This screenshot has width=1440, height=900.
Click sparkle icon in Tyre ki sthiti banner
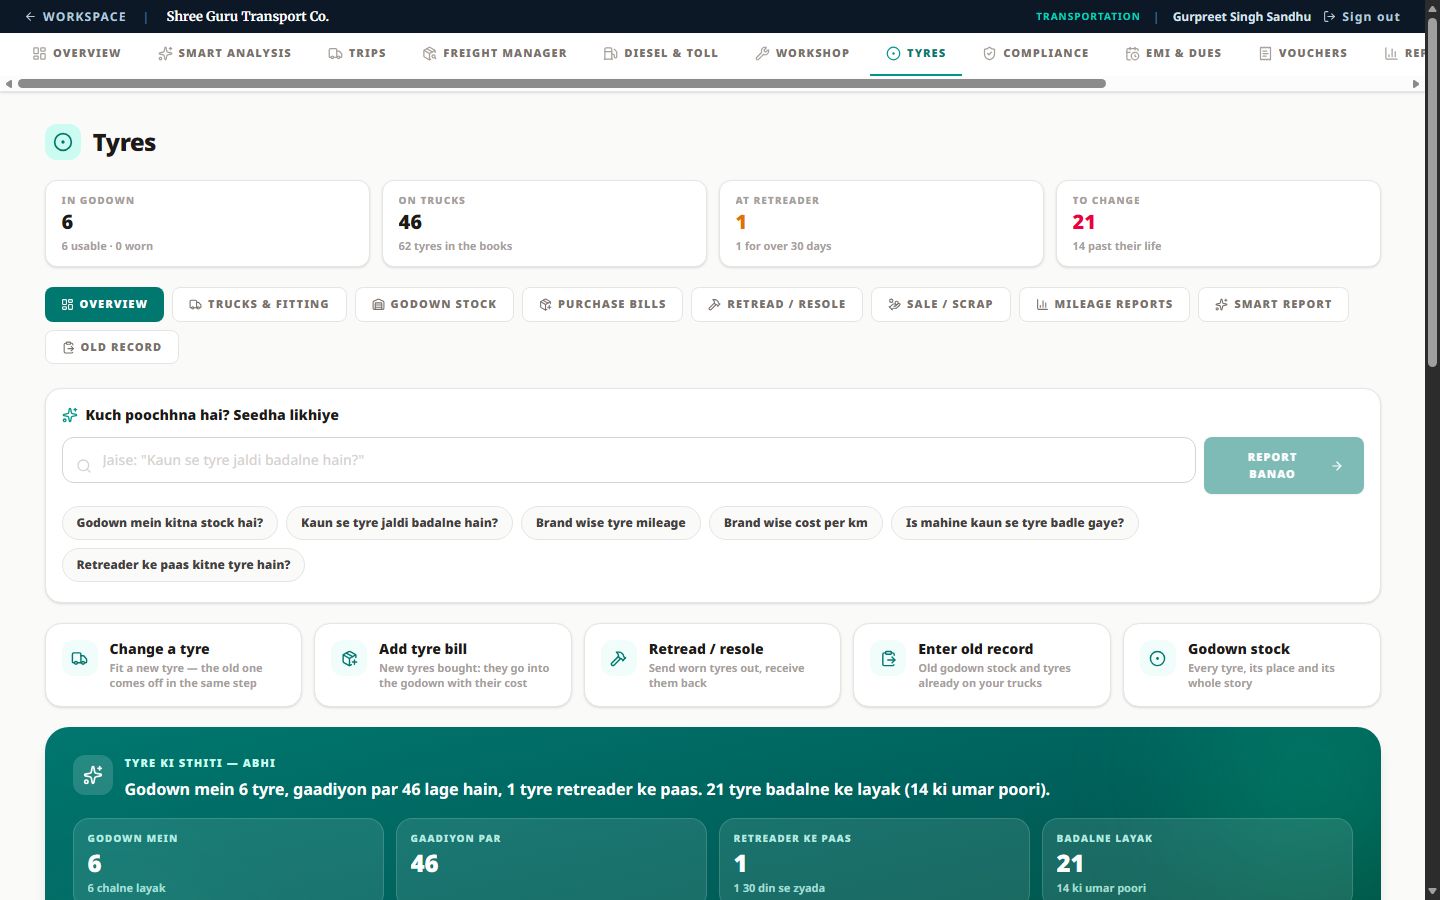tap(93, 775)
